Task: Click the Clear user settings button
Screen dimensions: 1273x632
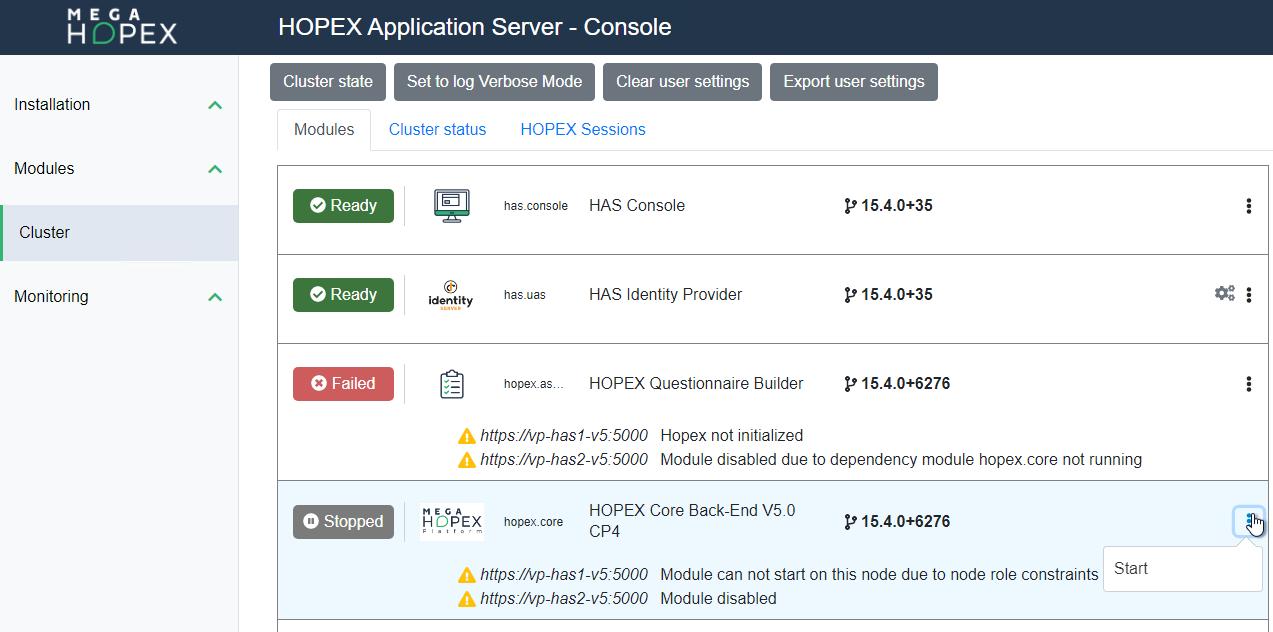Action: (682, 82)
